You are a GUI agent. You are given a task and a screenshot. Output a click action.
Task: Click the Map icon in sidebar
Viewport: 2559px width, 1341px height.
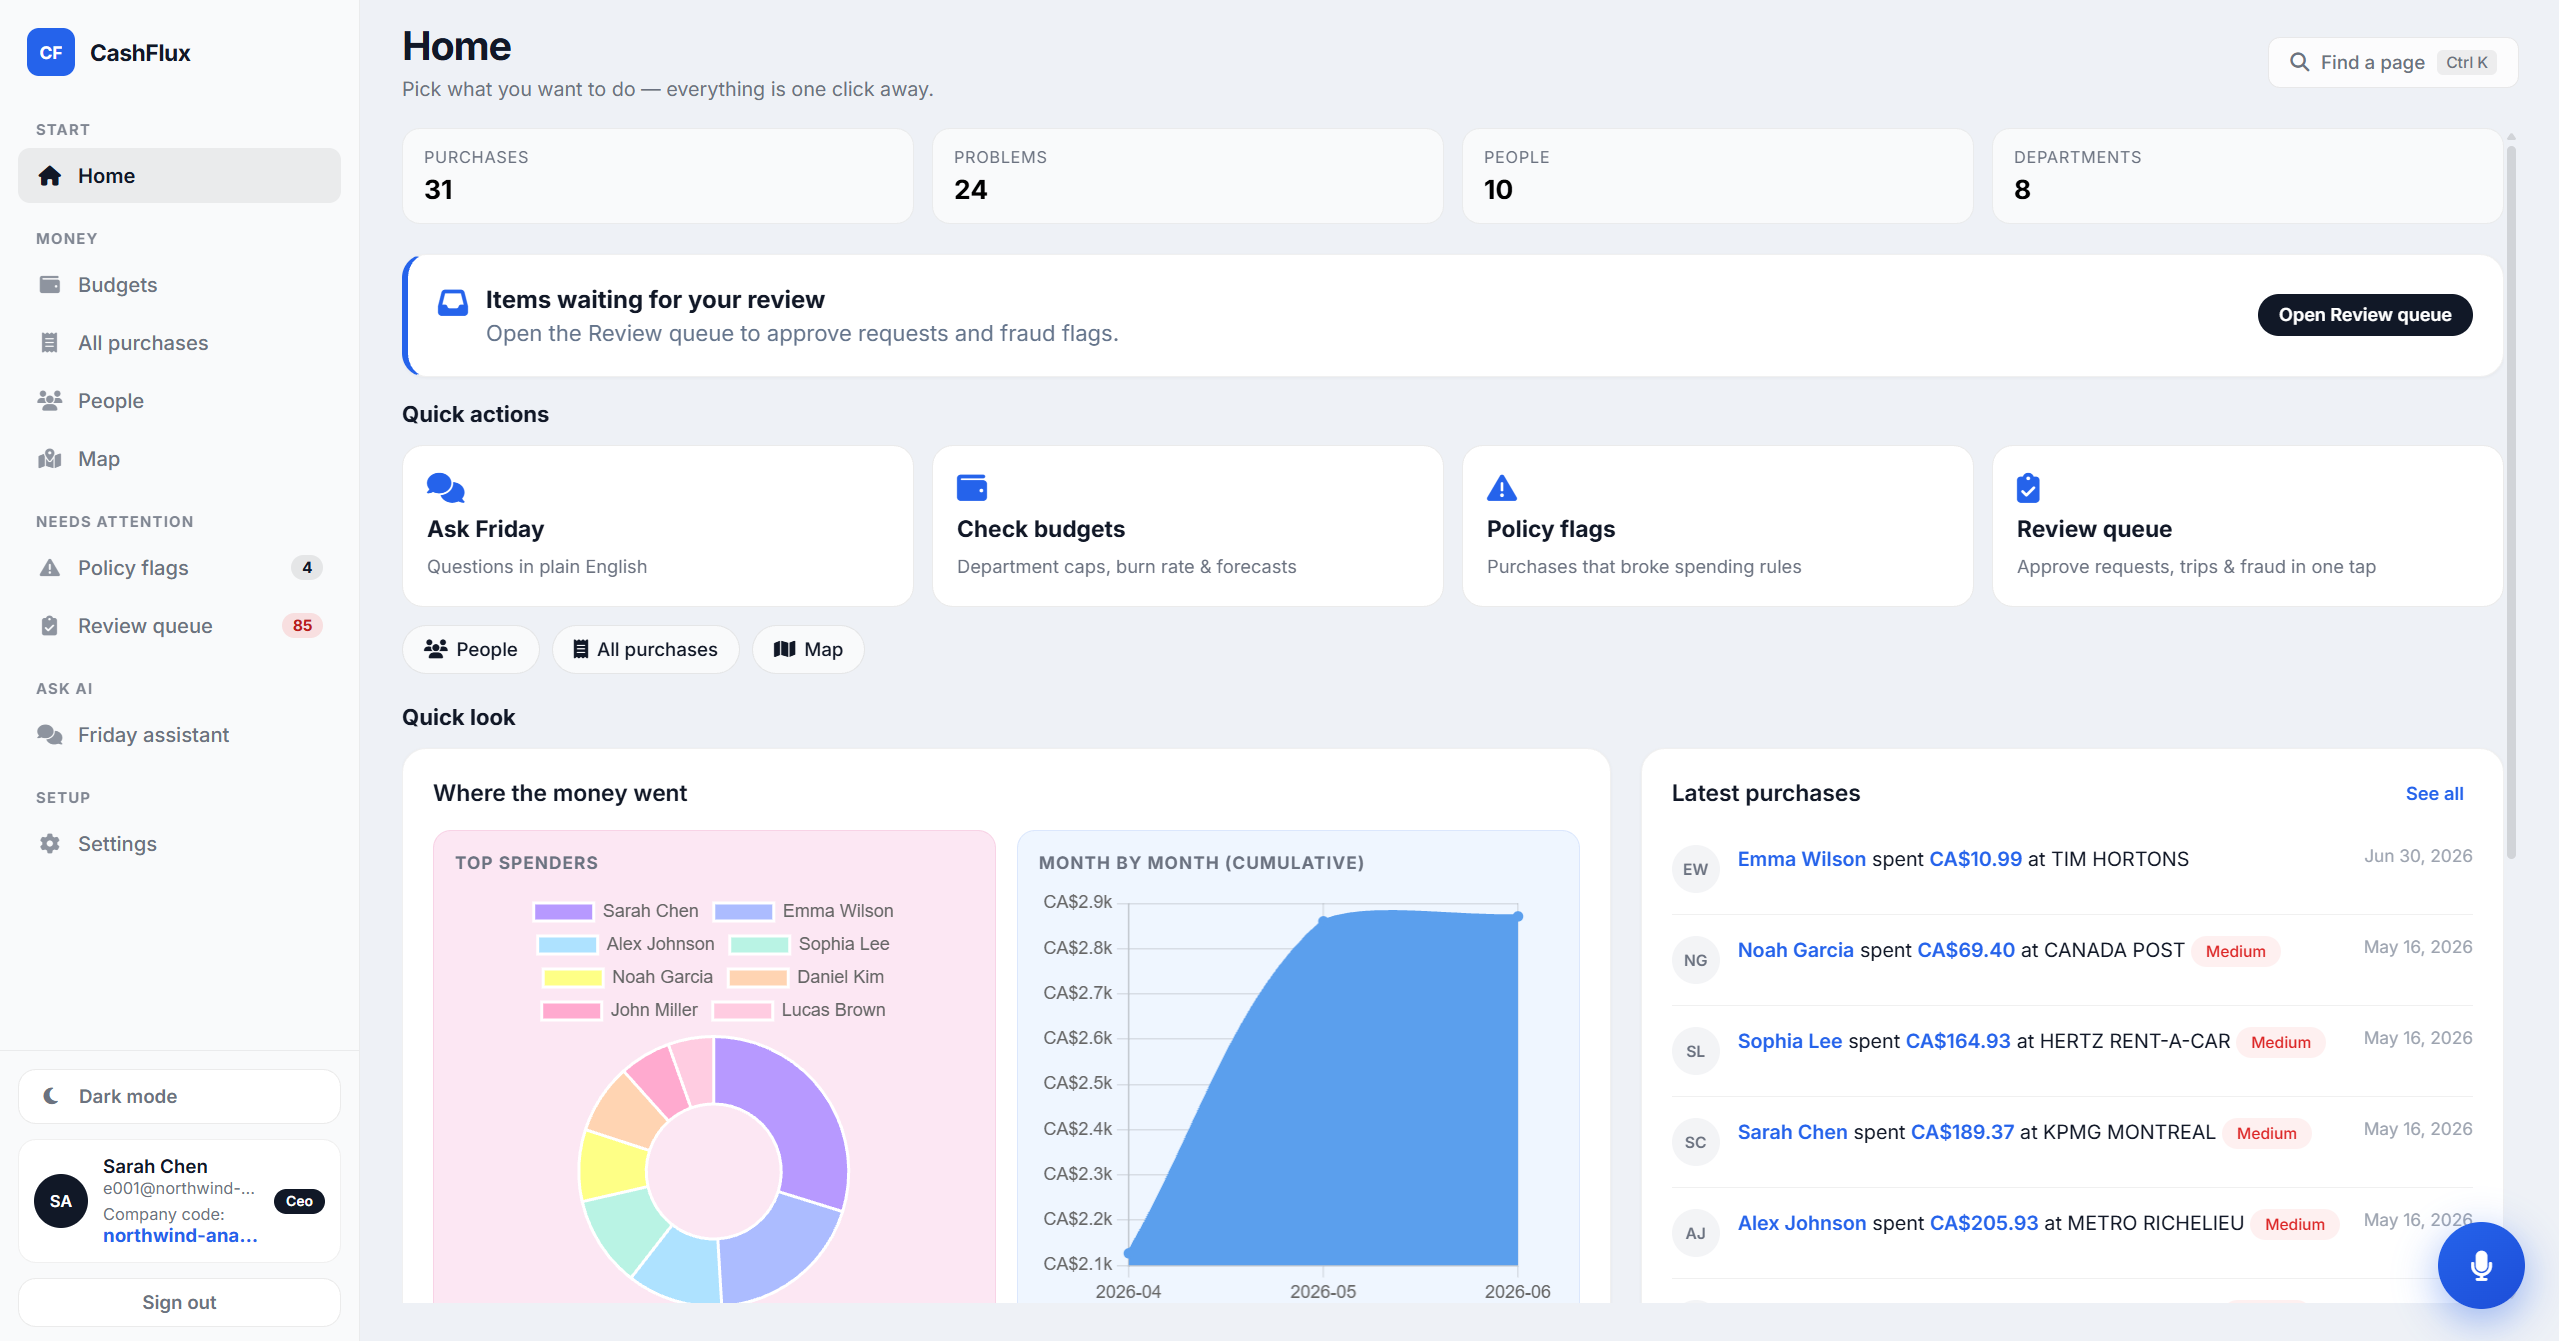pos(50,459)
